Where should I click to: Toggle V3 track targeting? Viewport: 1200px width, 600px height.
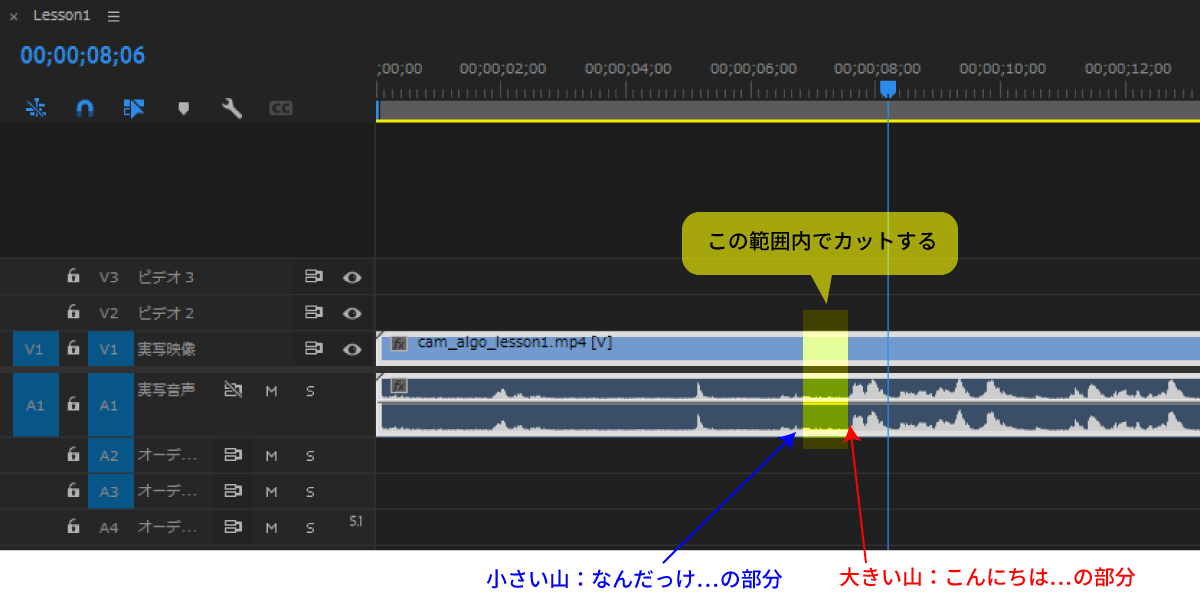109,277
